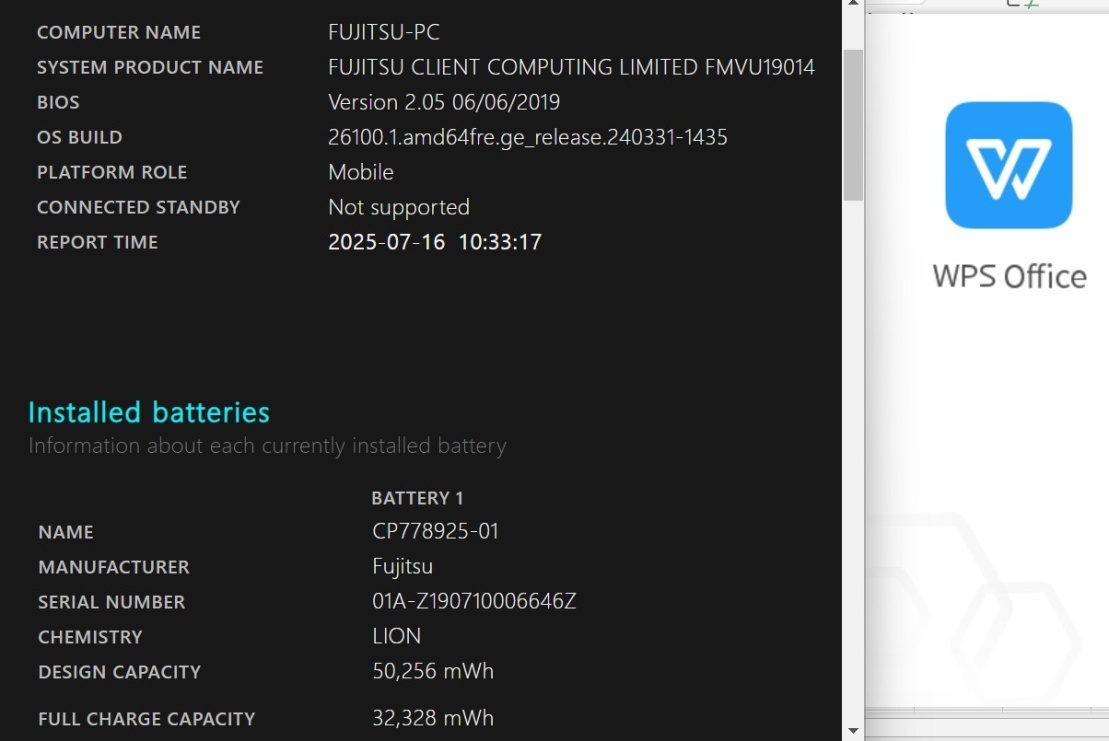Click the 32,328 mWh full charge value
Image resolution: width=1109 pixels, height=741 pixels.
[433, 718]
